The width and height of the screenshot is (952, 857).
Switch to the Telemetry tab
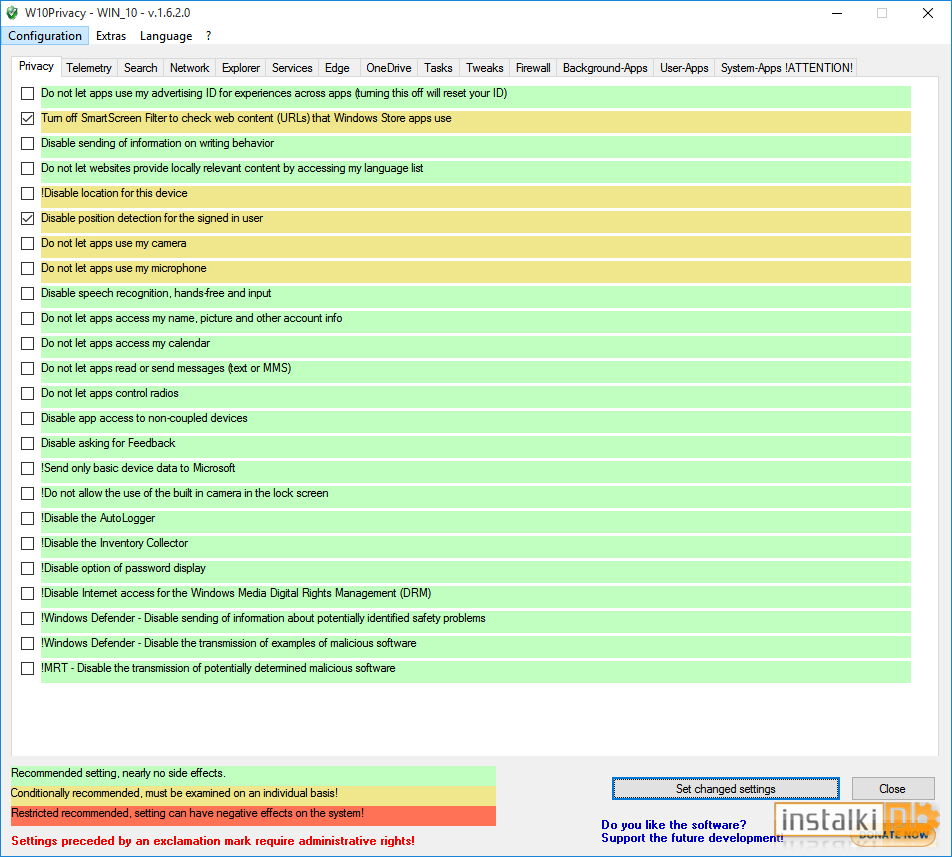point(89,68)
